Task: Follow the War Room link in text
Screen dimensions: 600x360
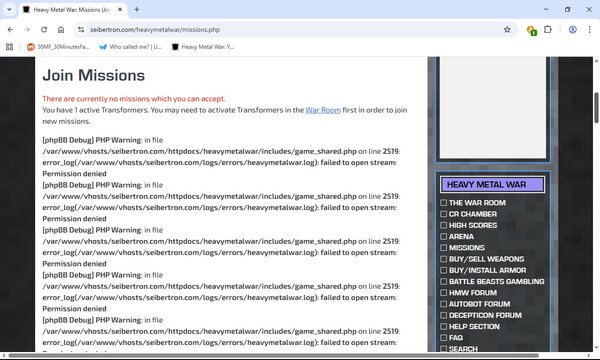Action: pos(323,110)
